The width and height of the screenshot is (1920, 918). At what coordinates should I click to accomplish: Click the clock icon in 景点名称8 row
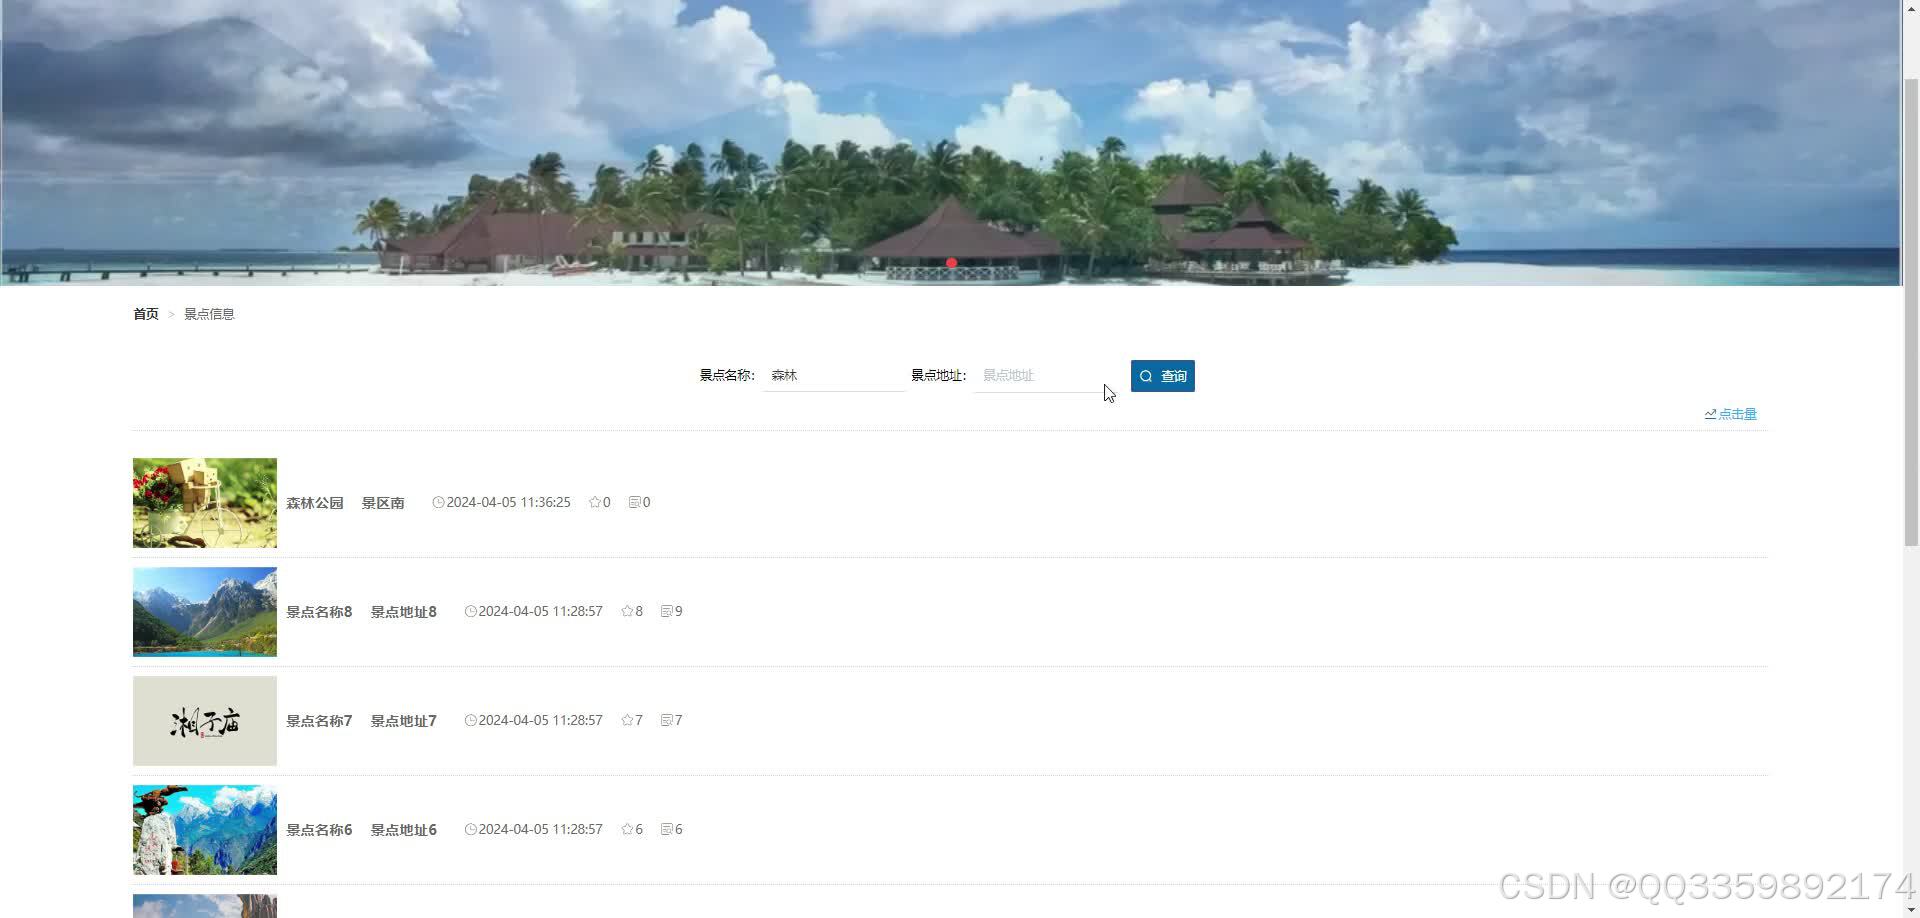pyautogui.click(x=470, y=611)
